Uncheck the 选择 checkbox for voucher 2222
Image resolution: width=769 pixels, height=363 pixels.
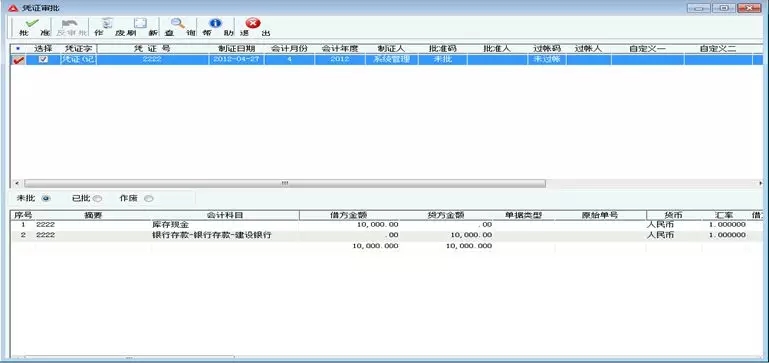click(43, 59)
